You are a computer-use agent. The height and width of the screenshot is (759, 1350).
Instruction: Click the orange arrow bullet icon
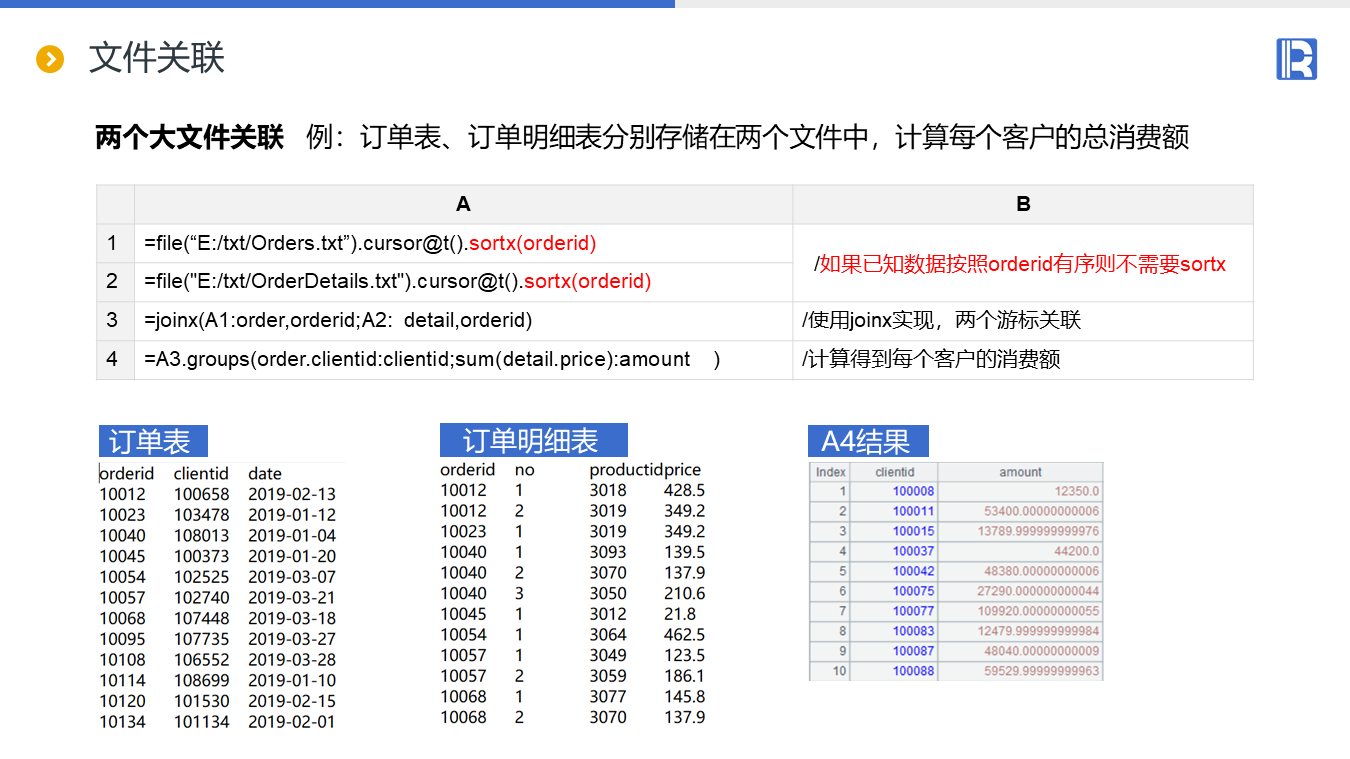(x=50, y=59)
